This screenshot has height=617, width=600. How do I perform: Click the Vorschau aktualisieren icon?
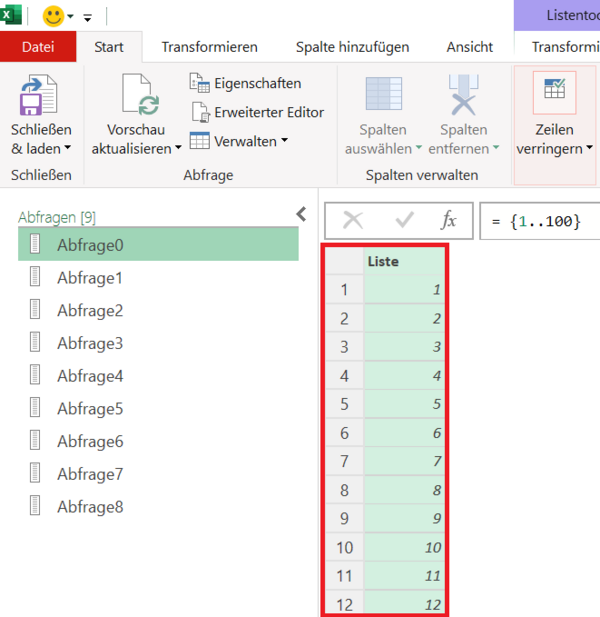pos(141,96)
